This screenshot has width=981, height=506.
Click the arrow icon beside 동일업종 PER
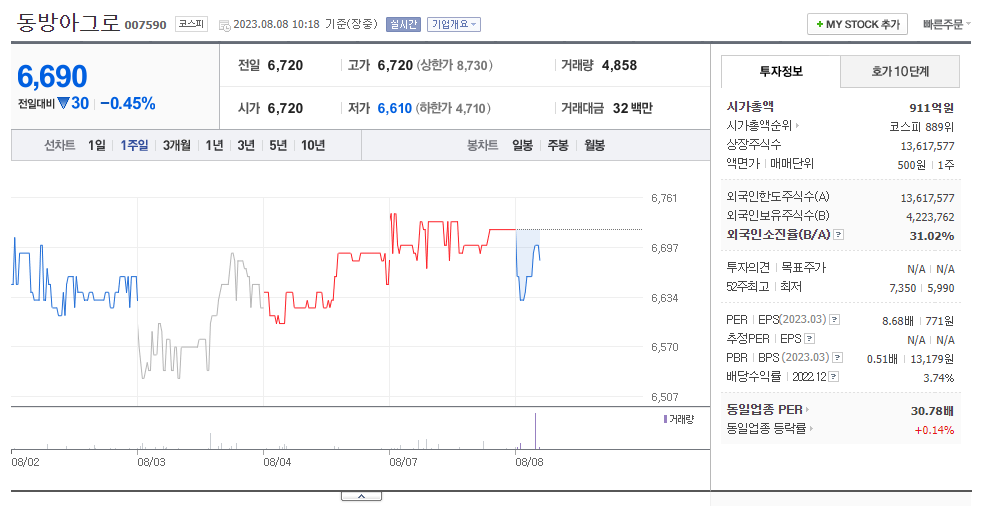[808, 410]
